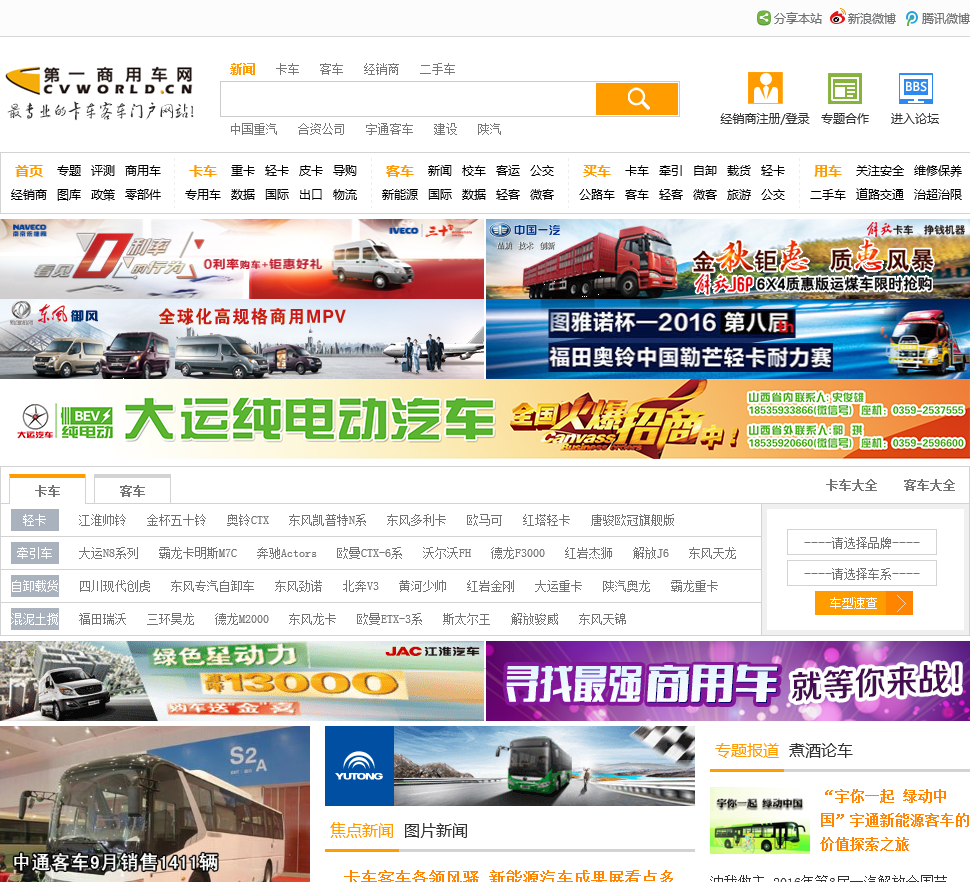970x882 pixels.
Task: Open 奥铃CTX light truck link
Action: pyautogui.click(x=247, y=520)
